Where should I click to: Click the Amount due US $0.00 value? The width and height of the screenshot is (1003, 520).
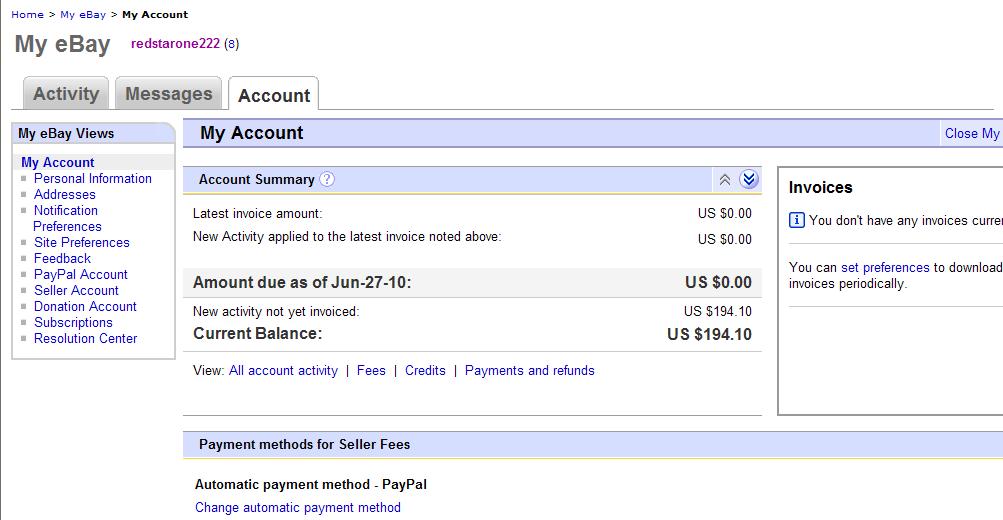tap(718, 282)
